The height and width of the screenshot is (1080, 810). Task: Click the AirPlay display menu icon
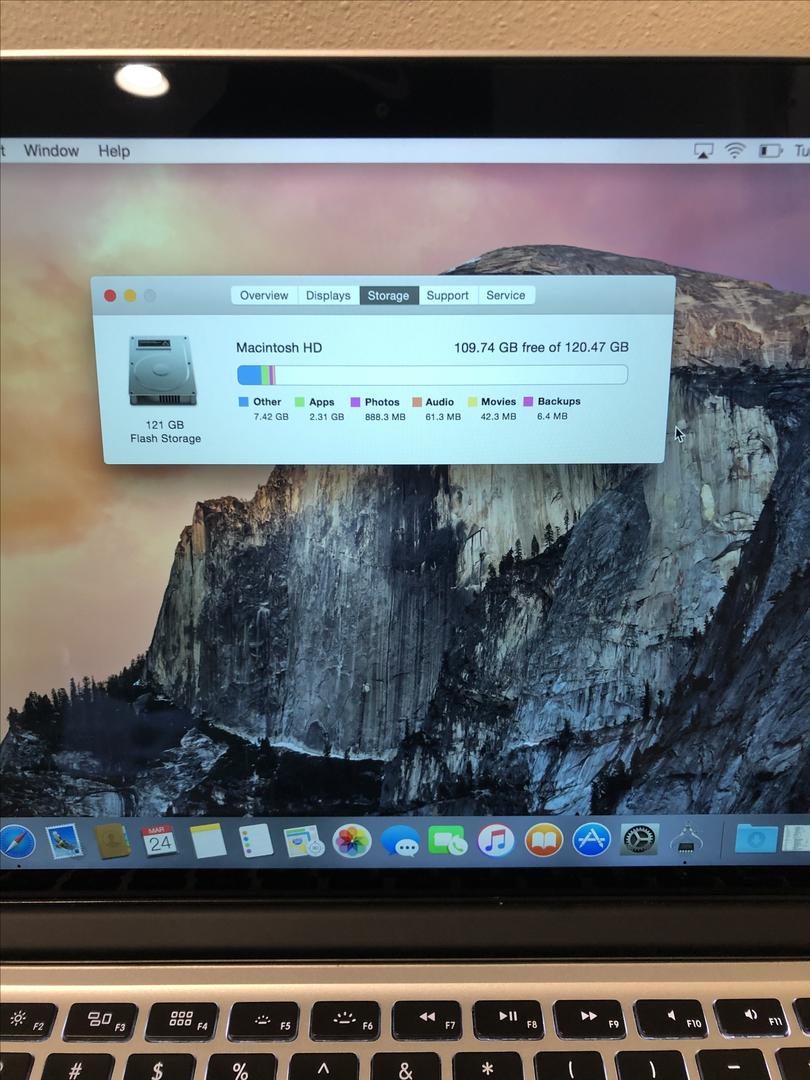703,150
